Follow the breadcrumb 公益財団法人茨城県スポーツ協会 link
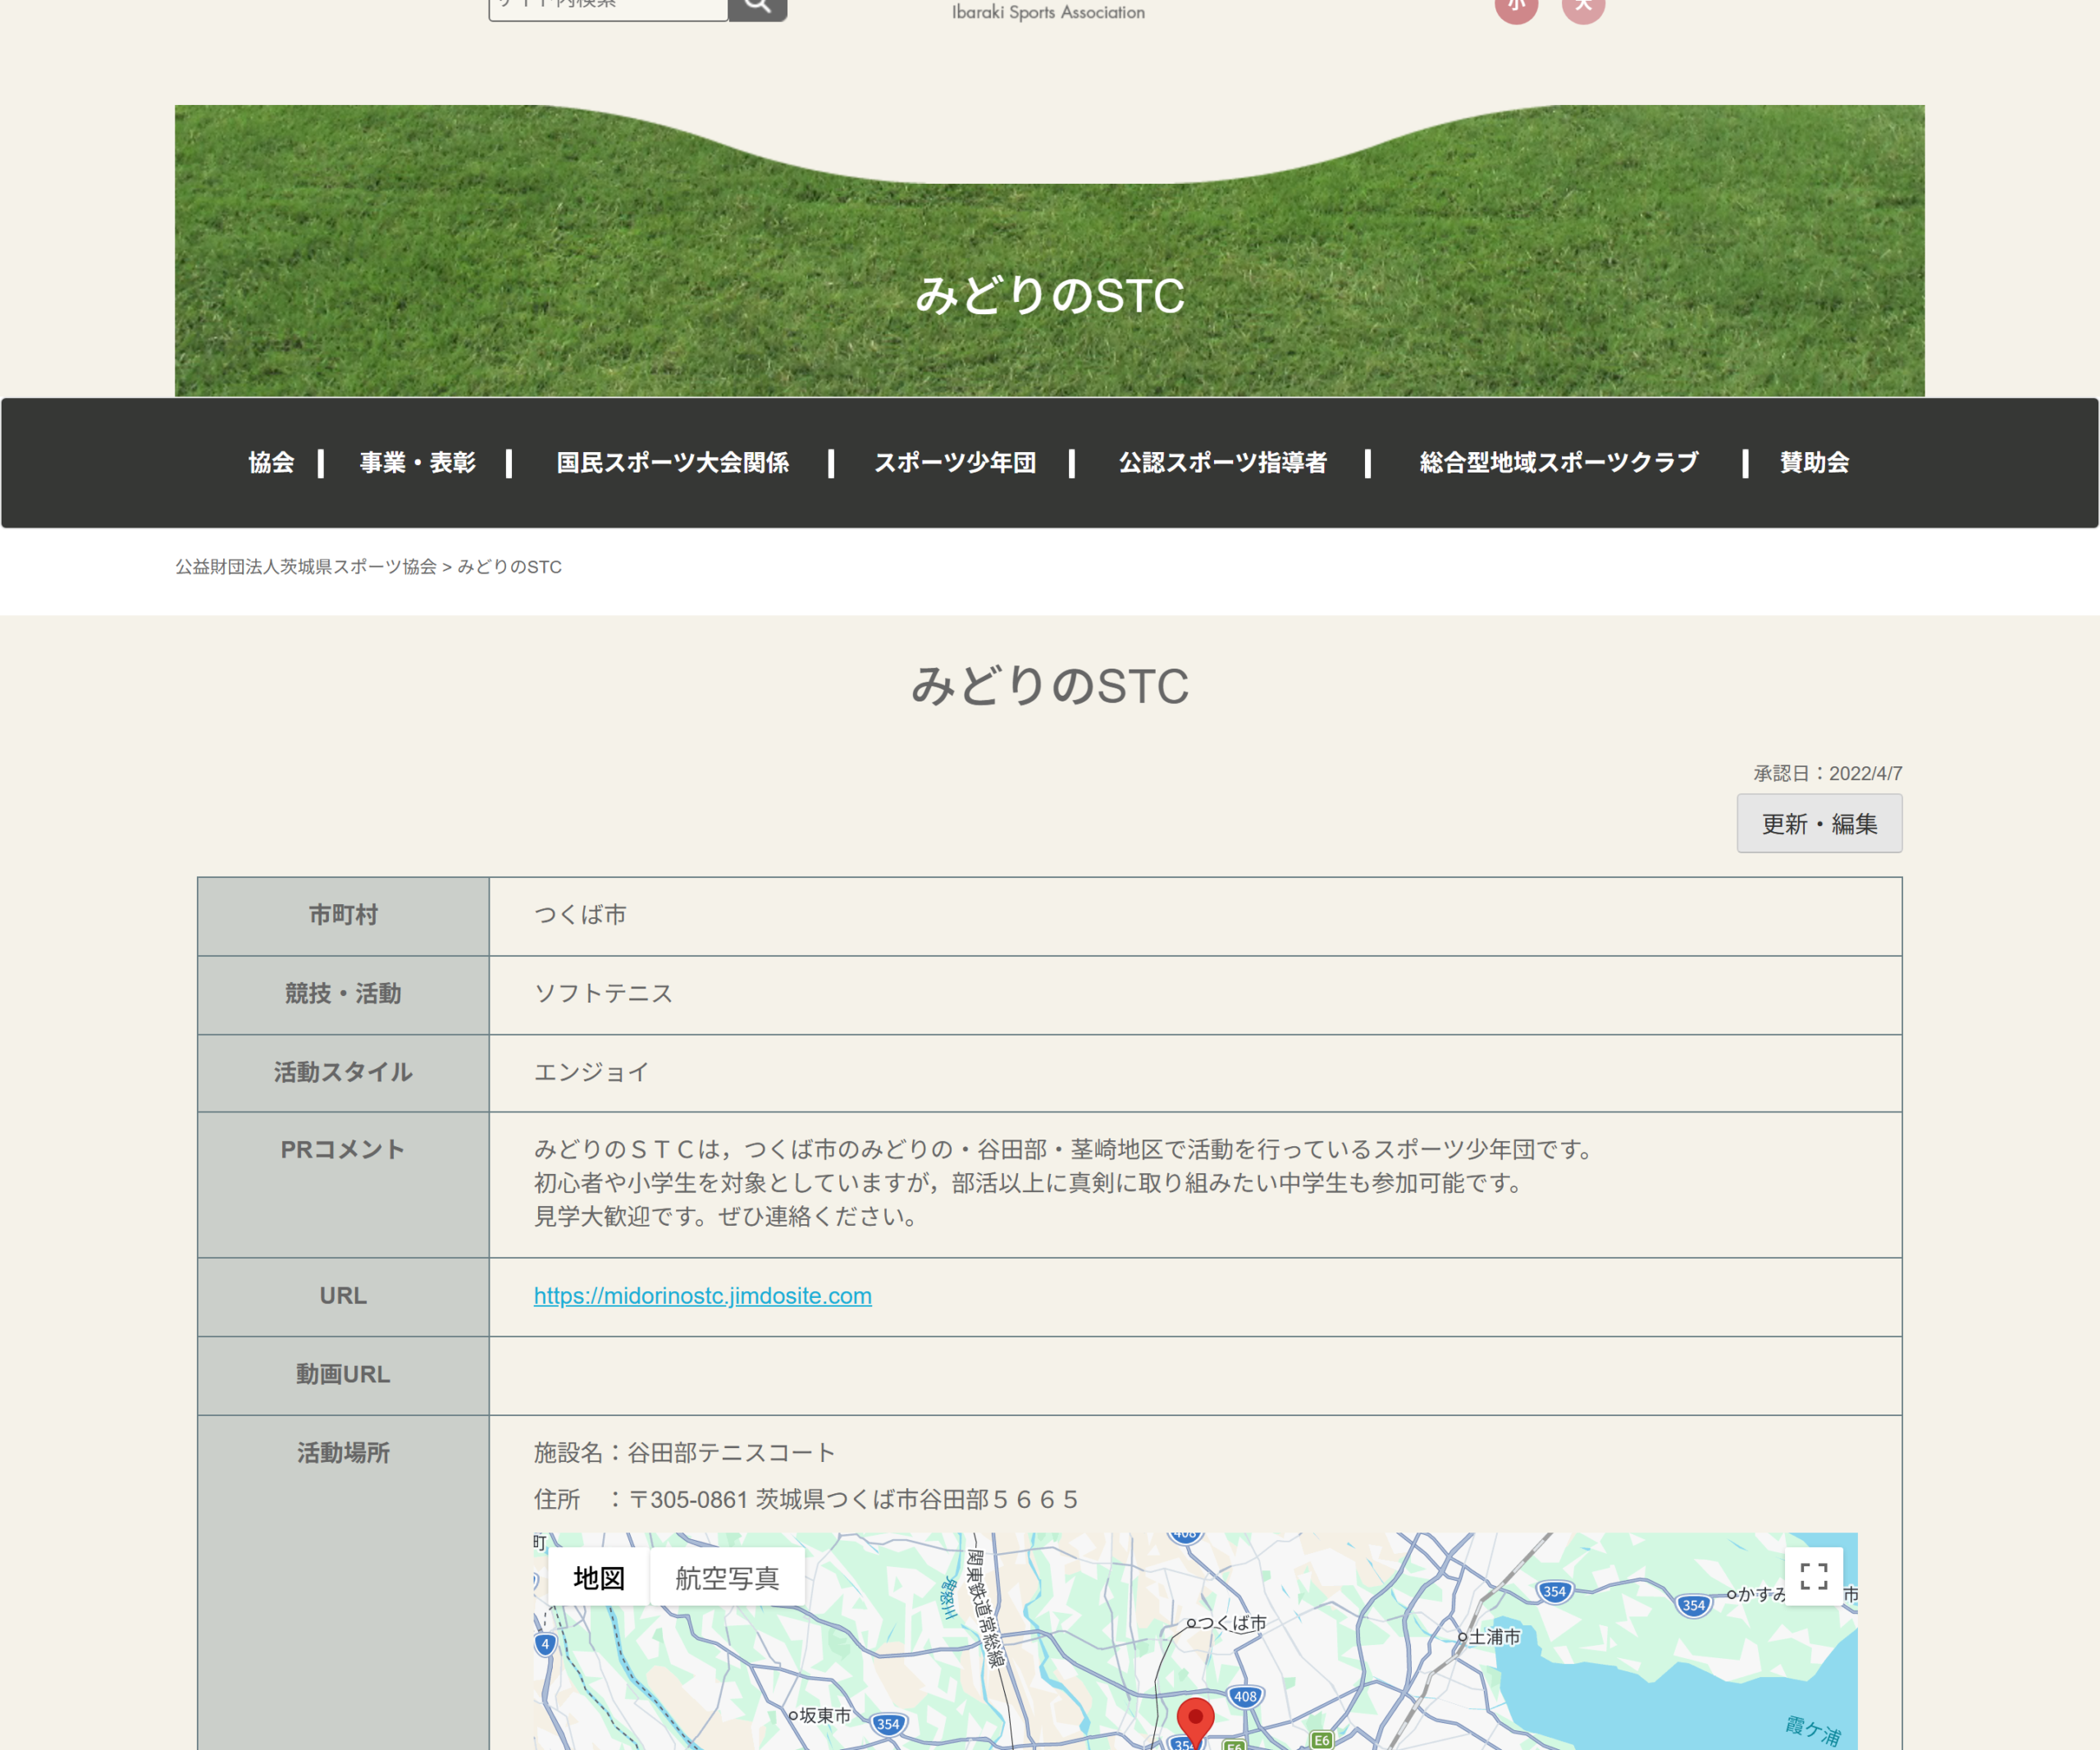The height and width of the screenshot is (1750, 2100). pyautogui.click(x=306, y=567)
